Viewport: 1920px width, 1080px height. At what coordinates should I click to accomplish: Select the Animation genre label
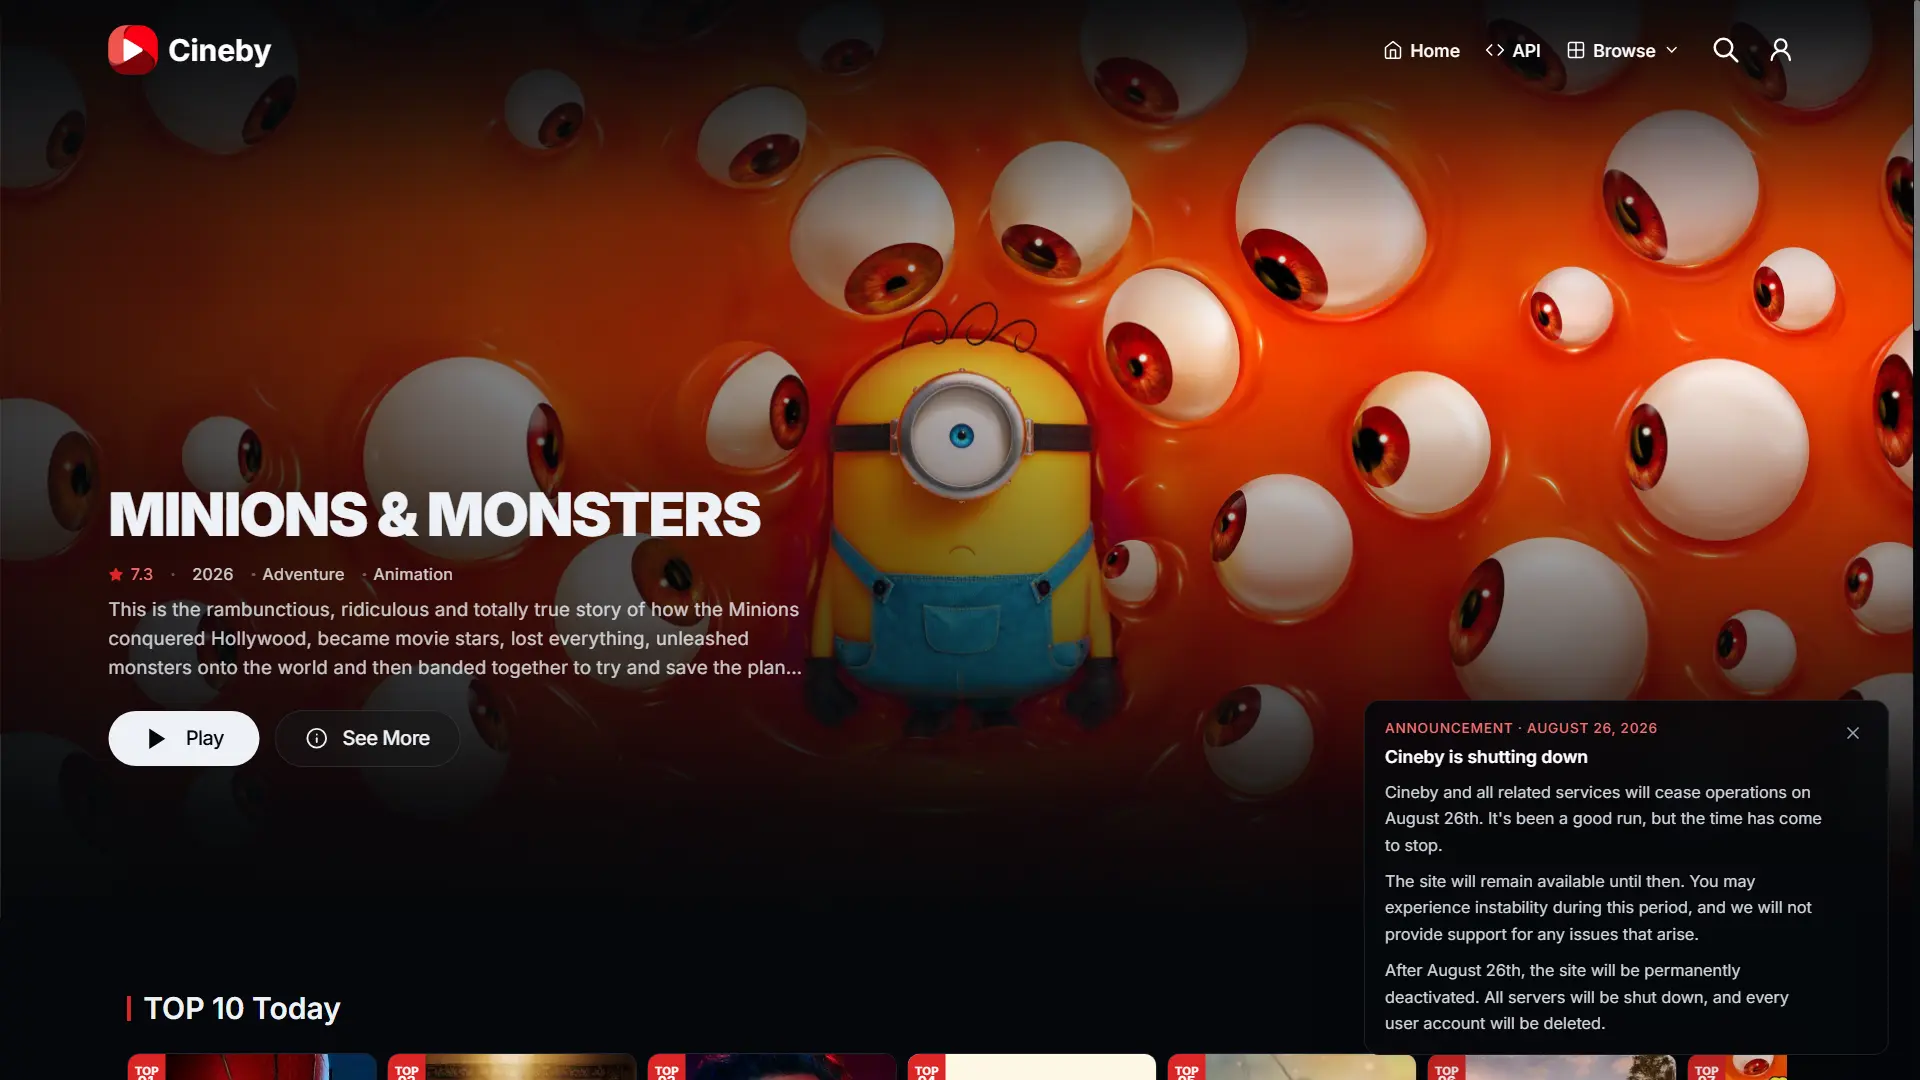point(413,574)
